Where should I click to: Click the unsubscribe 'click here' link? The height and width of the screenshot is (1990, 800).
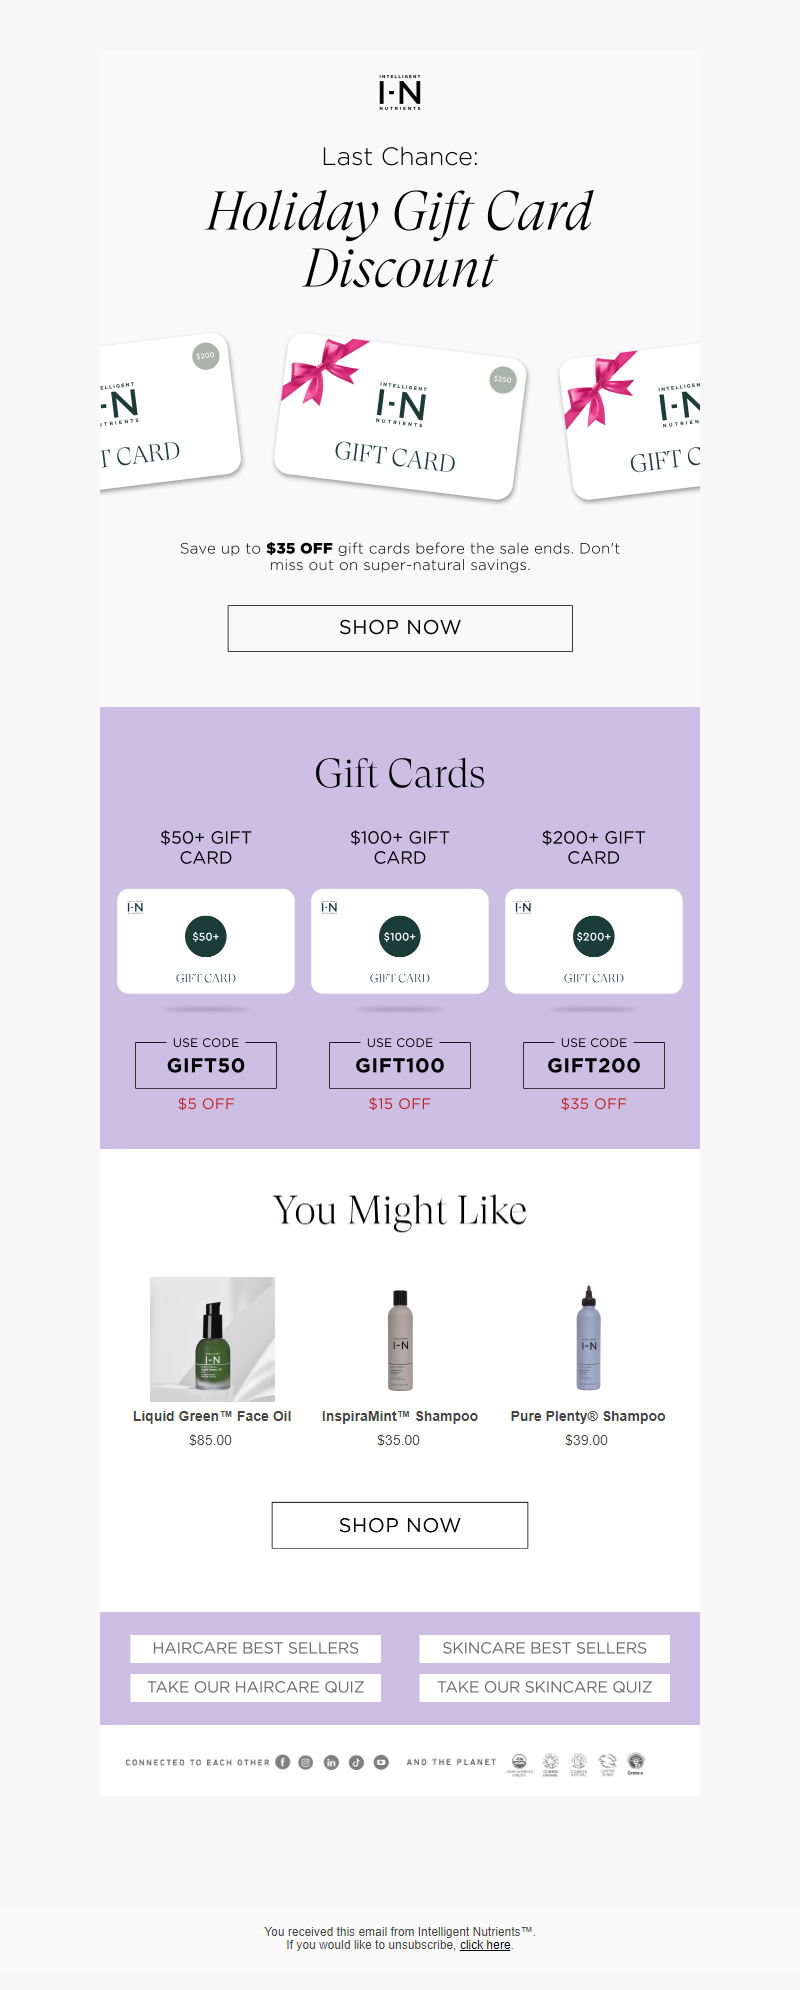[x=485, y=1945]
